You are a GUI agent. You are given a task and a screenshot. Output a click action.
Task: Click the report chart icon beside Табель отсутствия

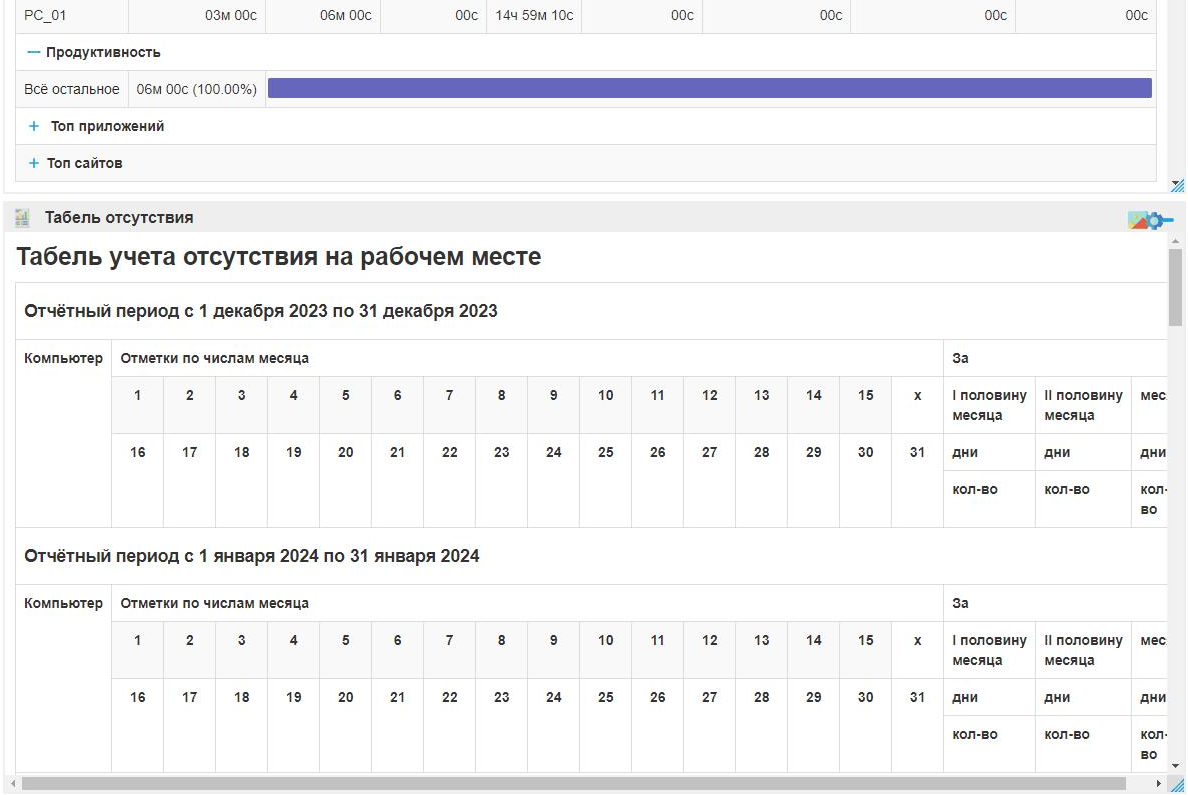(x=22, y=218)
